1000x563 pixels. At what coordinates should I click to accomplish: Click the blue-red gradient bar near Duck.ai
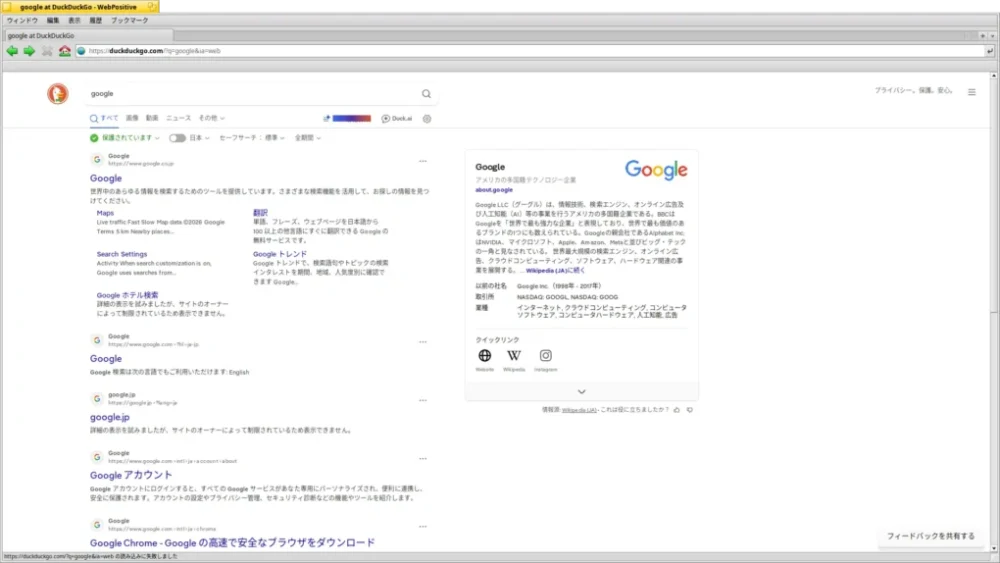pyautogui.click(x=351, y=119)
